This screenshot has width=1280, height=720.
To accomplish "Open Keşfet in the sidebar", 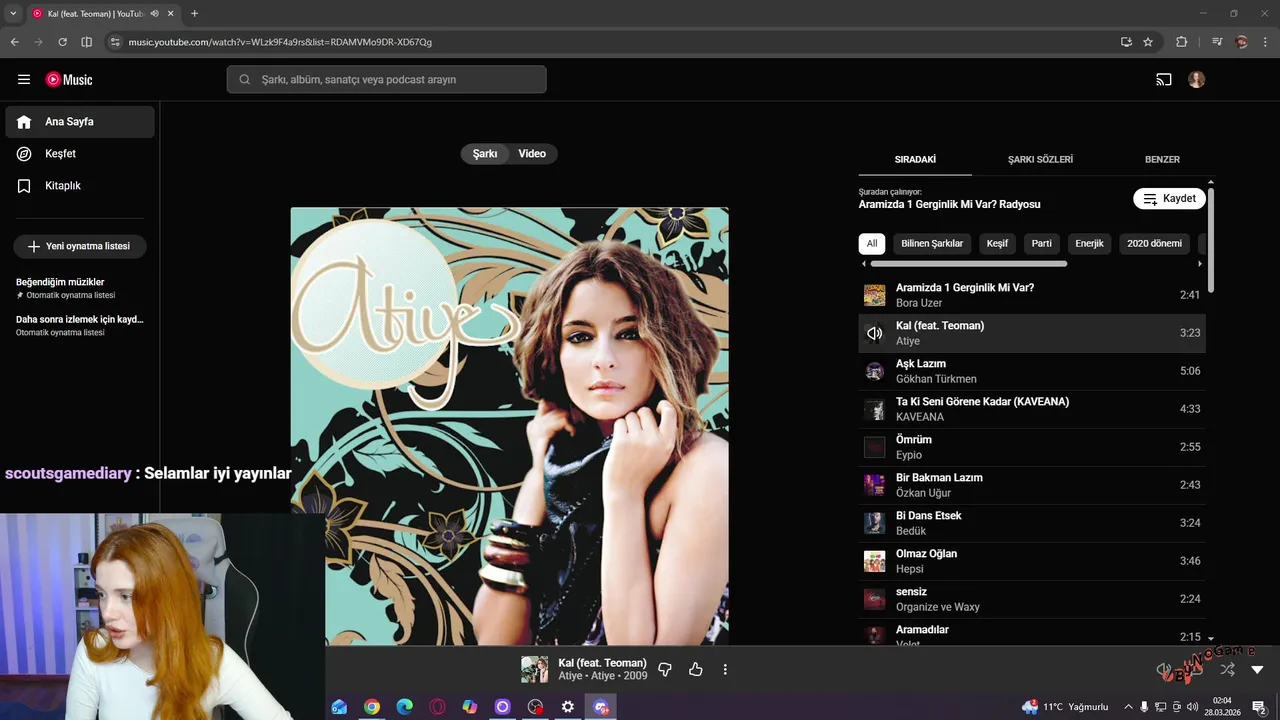I will point(80,154).
